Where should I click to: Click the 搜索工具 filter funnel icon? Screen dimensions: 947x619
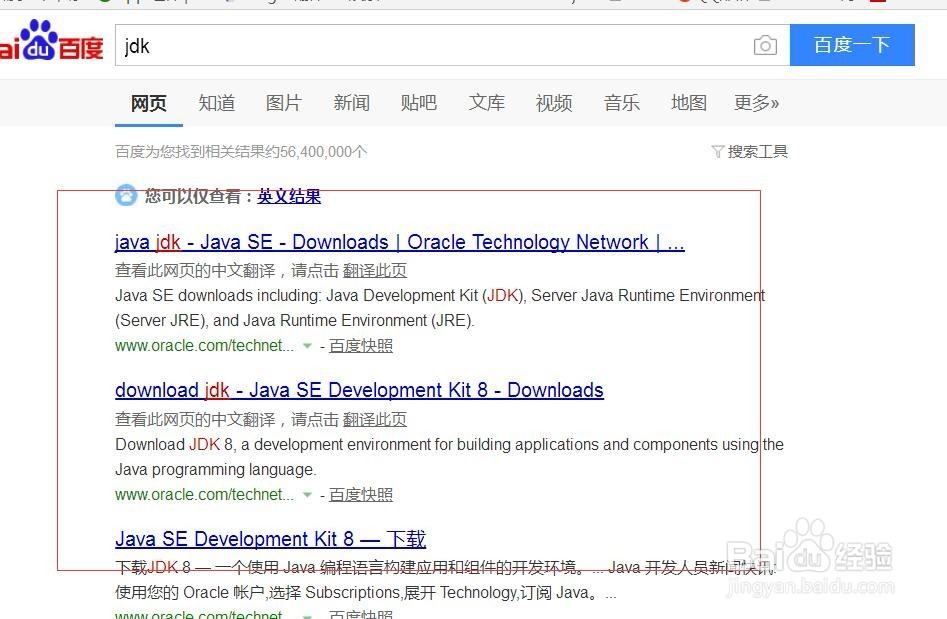pyautogui.click(x=717, y=152)
